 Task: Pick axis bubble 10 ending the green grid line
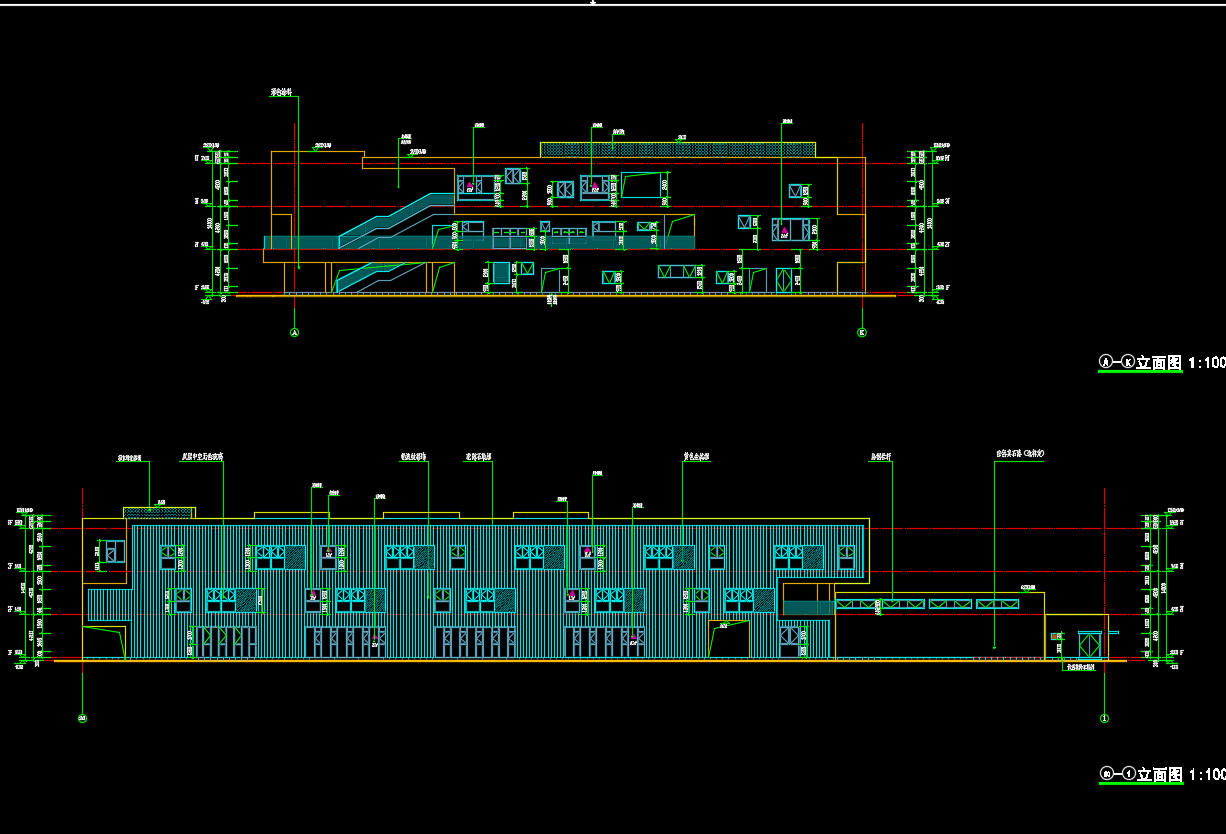point(82,718)
